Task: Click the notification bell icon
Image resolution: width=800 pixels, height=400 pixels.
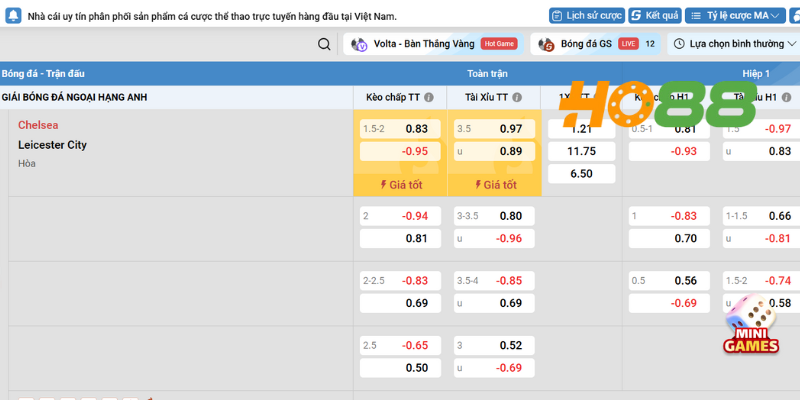Action: point(14,16)
